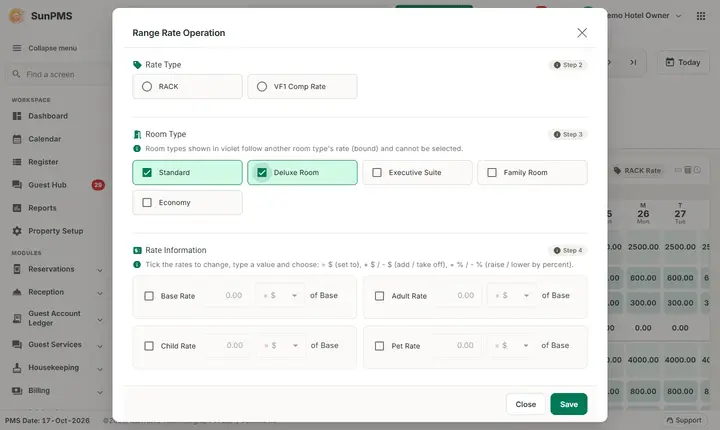
Task: Click the Support link at bottom
Action: (x=684, y=420)
